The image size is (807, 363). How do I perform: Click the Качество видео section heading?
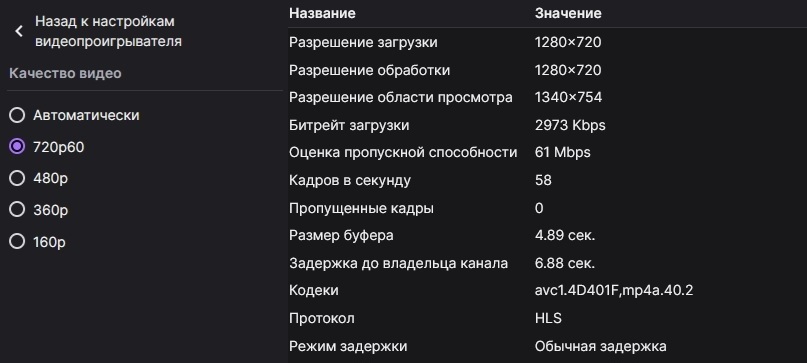pos(65,73)
